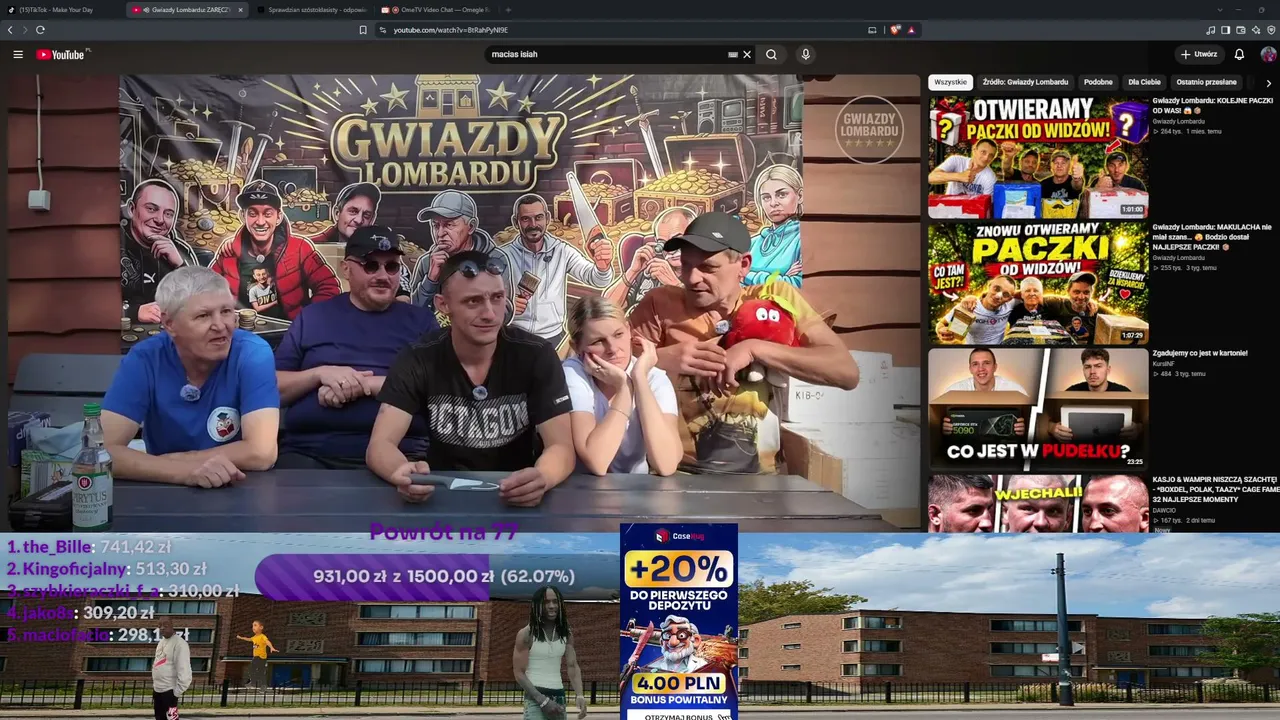Select the Podobne filter chip
1280x720 pixels.
tap(1098, 82)
